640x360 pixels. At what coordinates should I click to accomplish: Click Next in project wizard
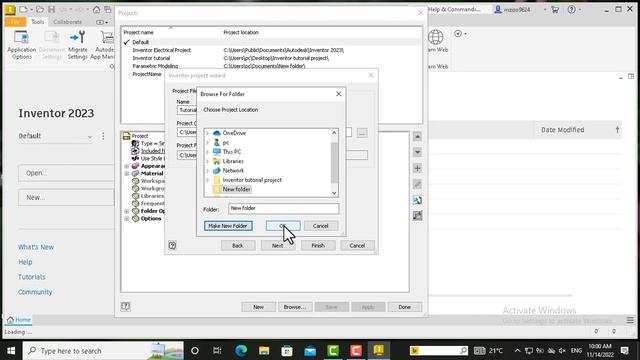point(277,246)
